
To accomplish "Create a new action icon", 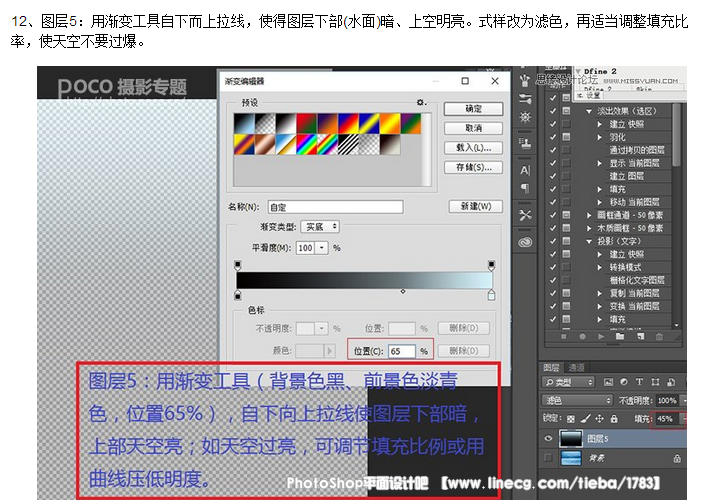I will (x=640, y=336).
